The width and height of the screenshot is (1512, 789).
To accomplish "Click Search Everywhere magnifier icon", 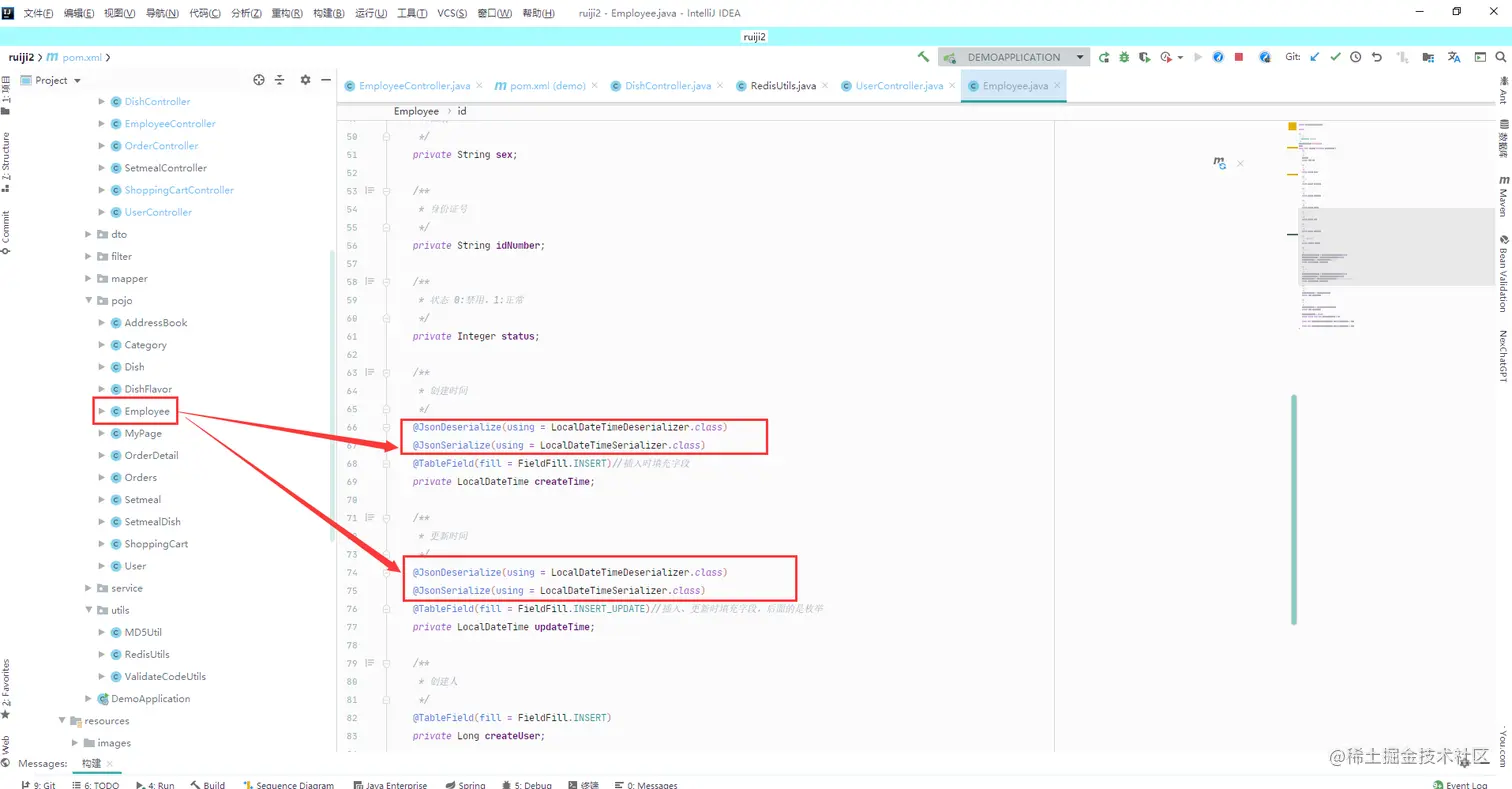I will click(1501, 57).
